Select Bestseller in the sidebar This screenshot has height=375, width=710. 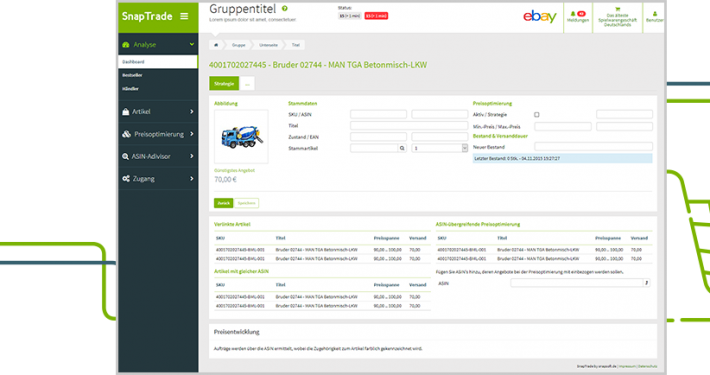point(132,75)
